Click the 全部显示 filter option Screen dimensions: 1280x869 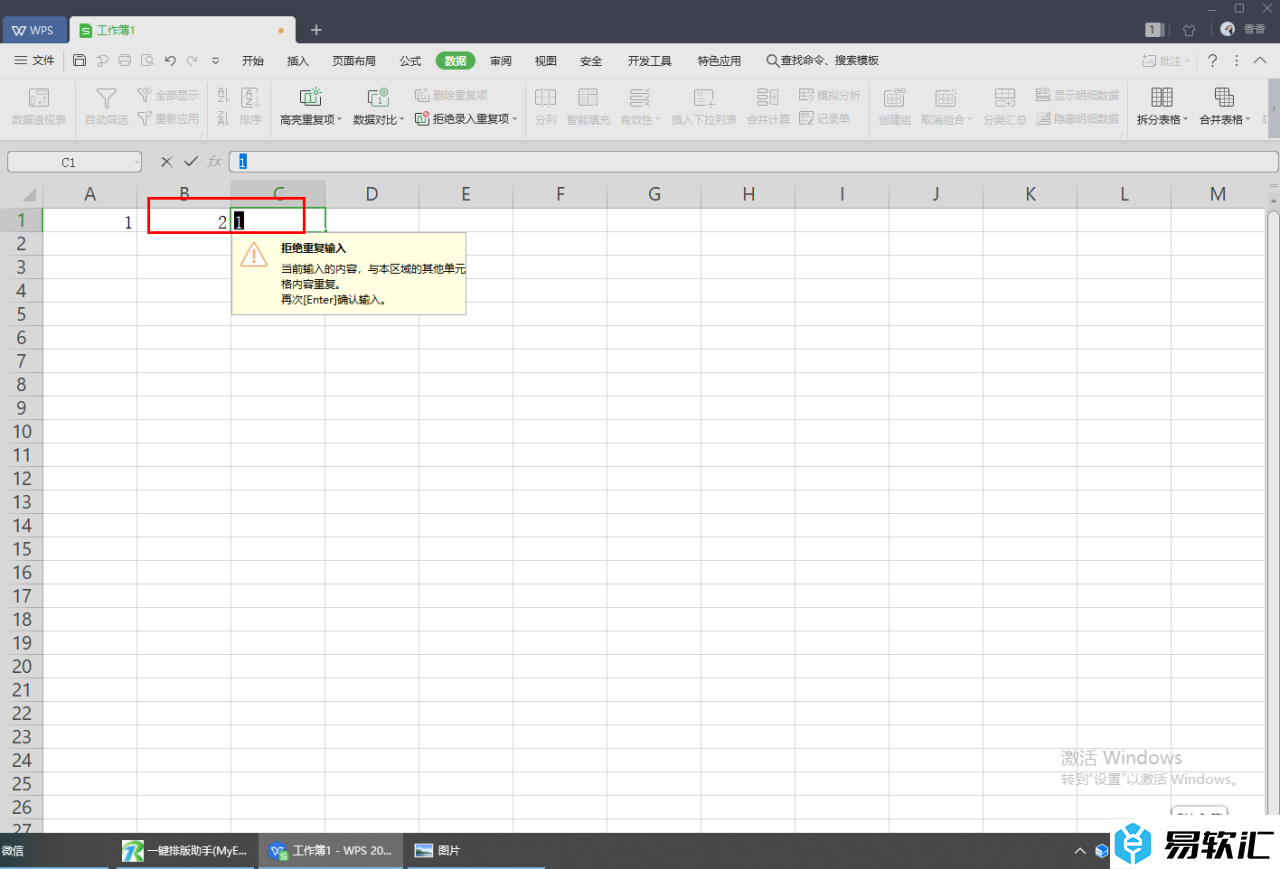tap(168, 96)
